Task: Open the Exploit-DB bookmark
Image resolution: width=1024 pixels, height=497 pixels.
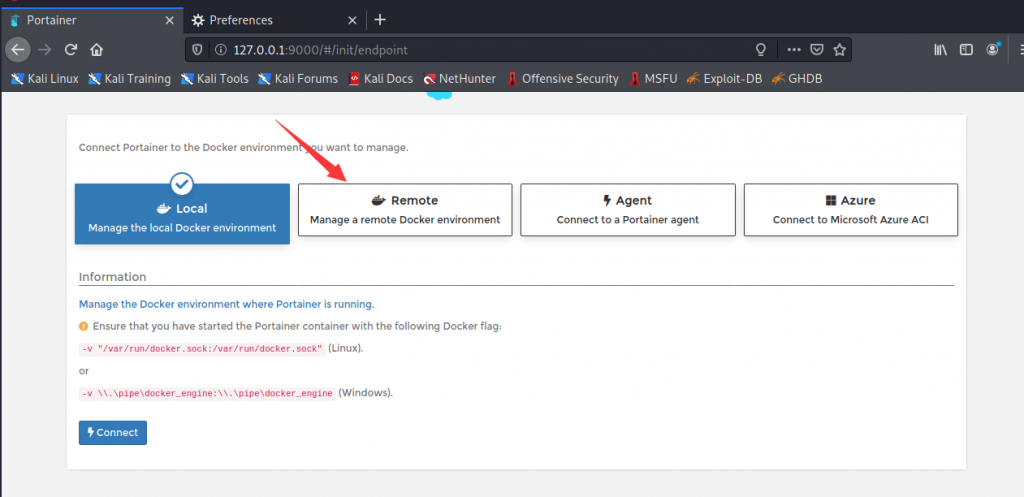Action: pyautogui.click(x=724, y=79)
